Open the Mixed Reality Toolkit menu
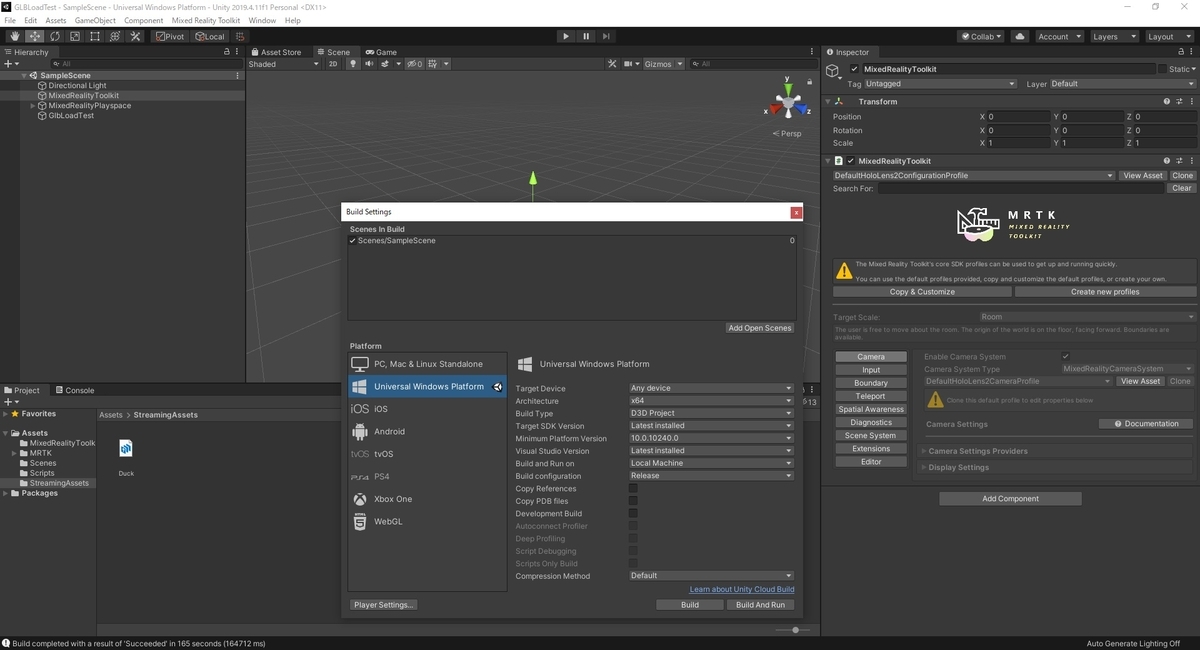Screen dimensions: 1200x650 coord(205,20)
